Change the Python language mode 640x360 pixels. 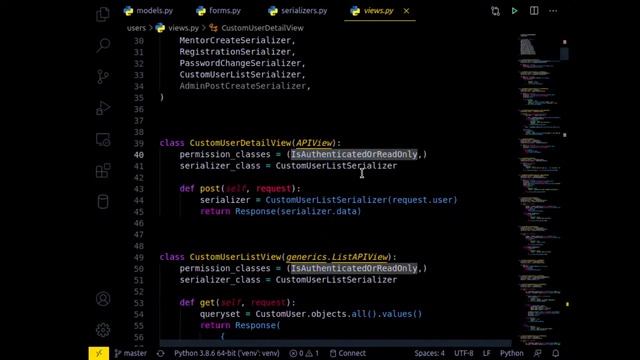pos(511,353)
